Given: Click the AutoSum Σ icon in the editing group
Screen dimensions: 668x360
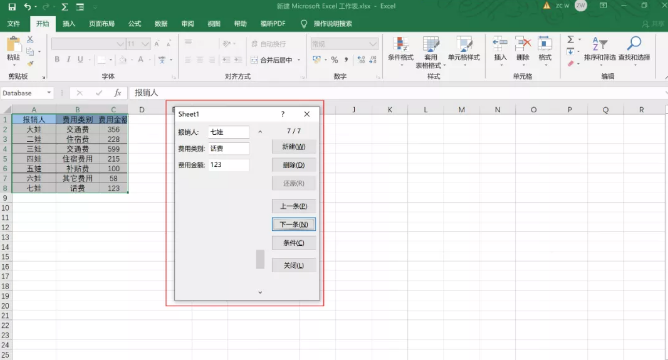Looking at the screenshot, I should pos(570,39).
